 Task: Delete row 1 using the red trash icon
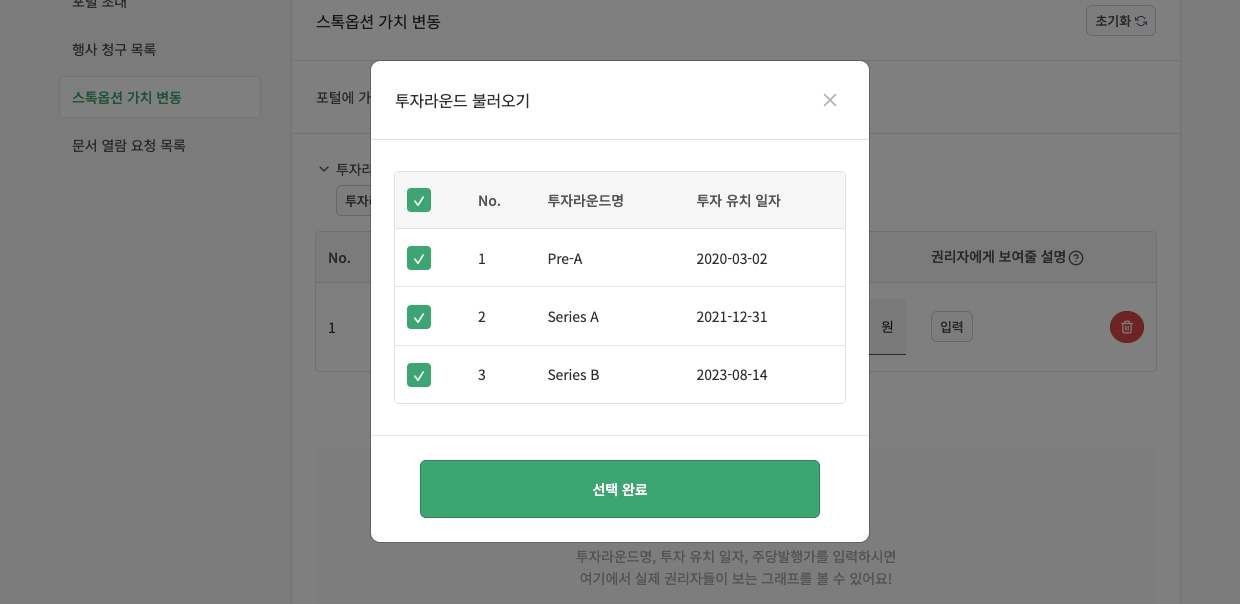(1127, 327)
